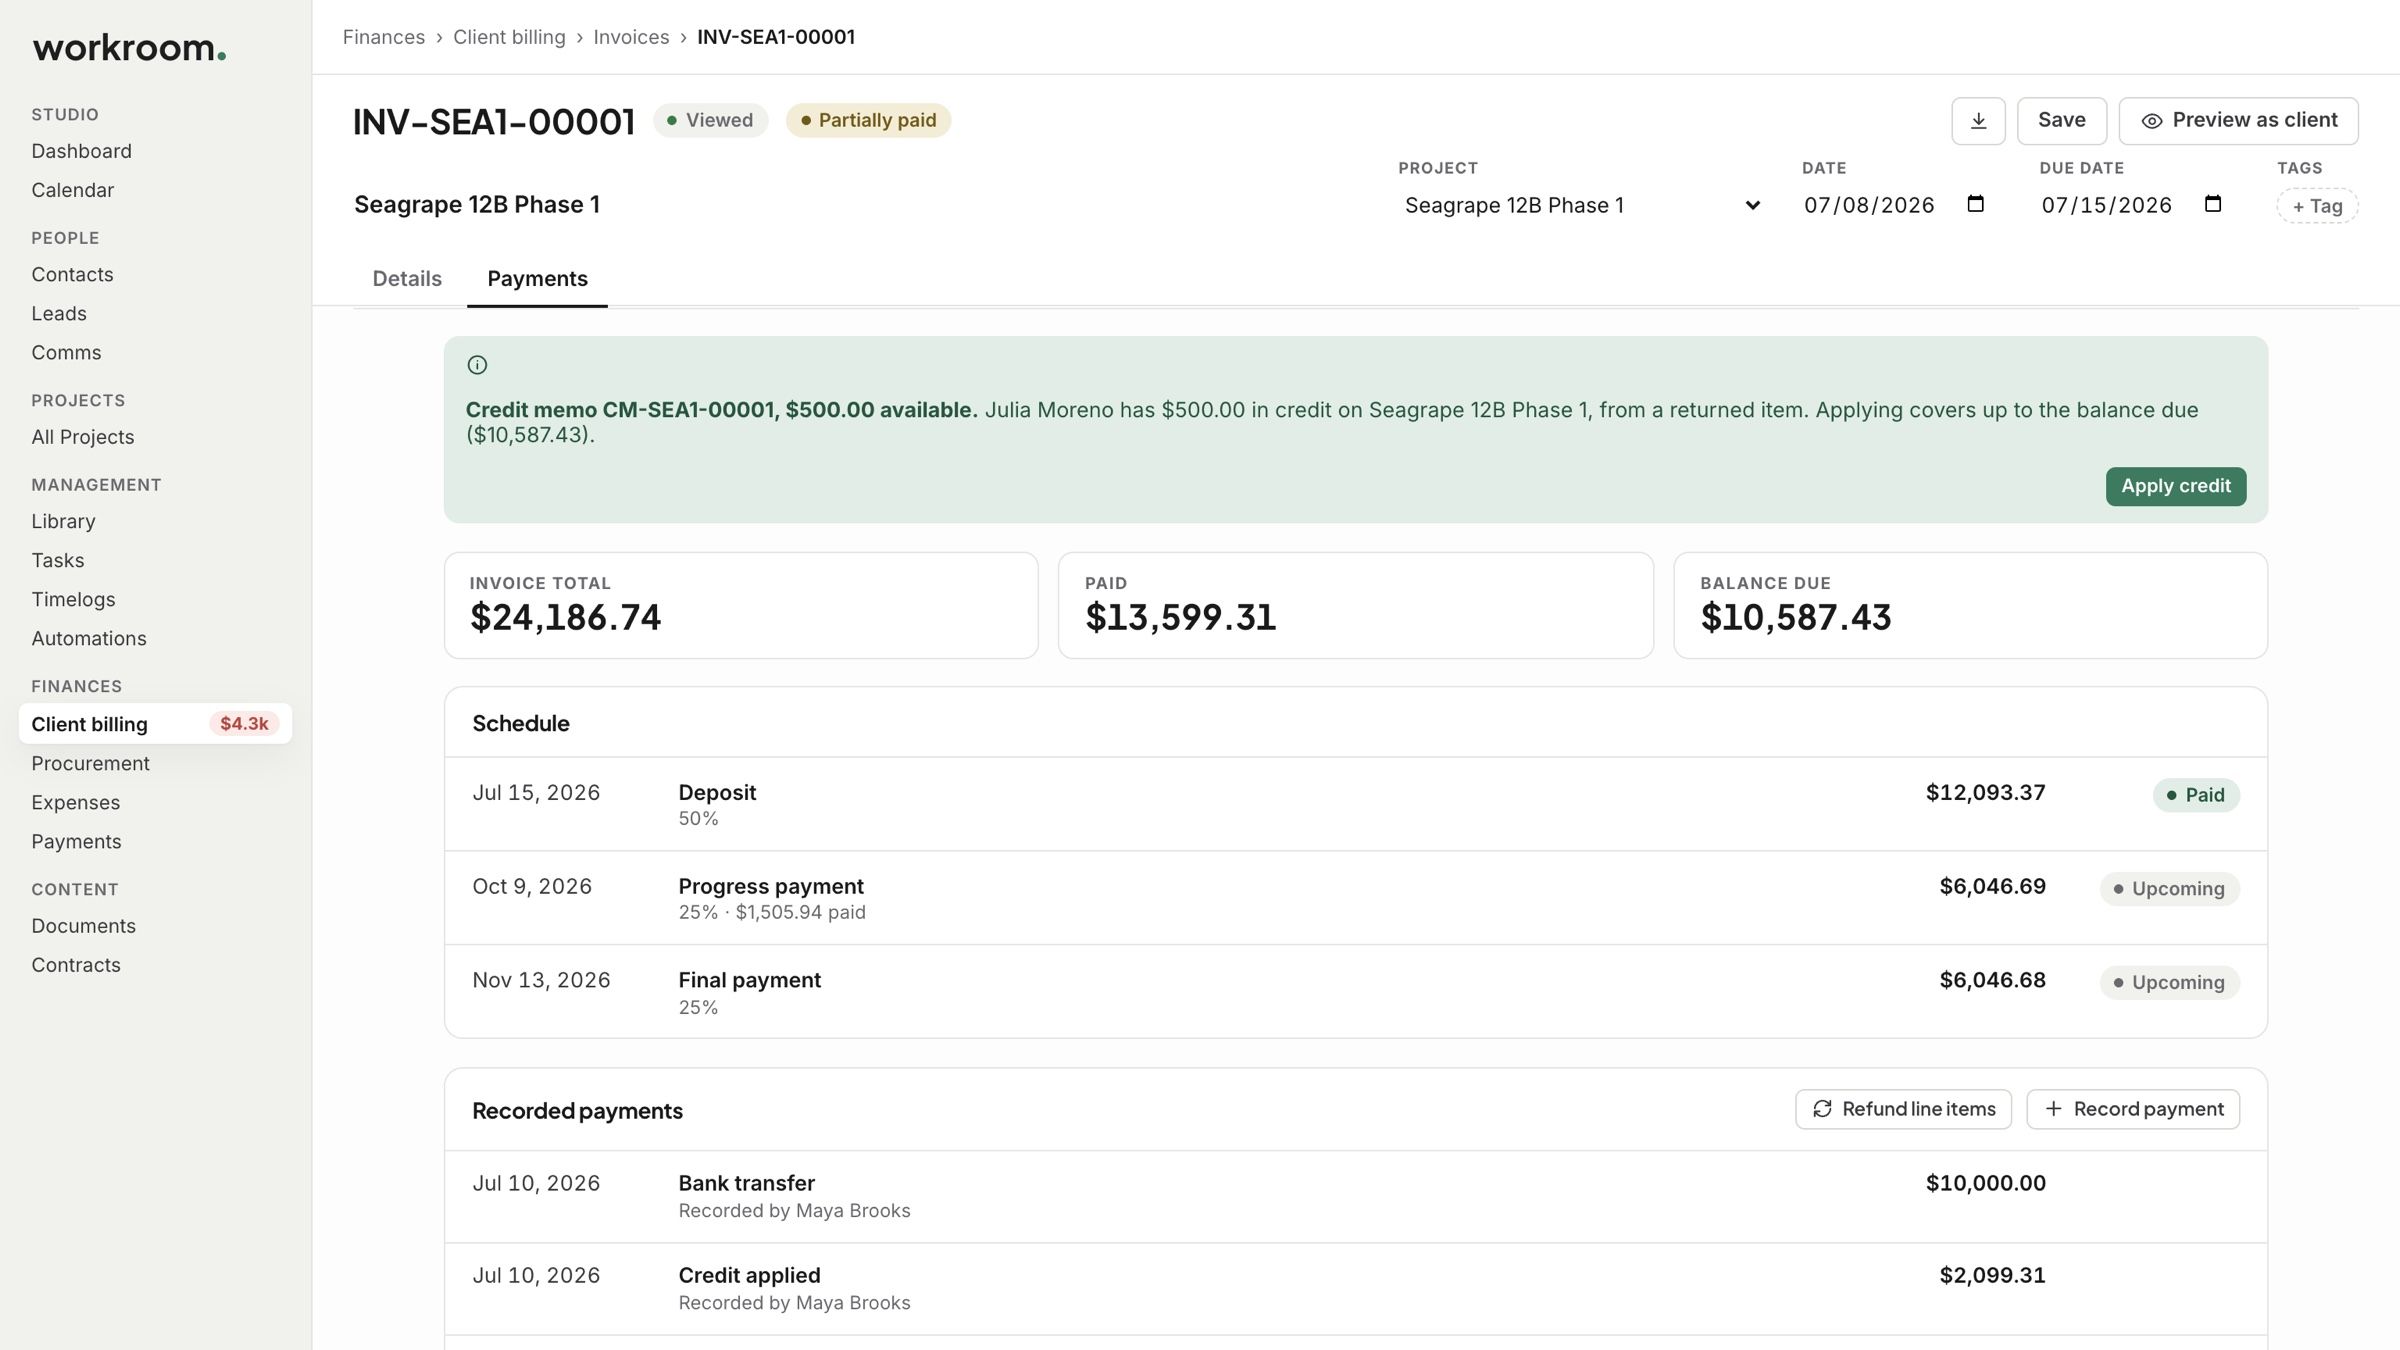Image resolution: width=2400 pixels, height=1350 pixels.
Task: Open Documents page
Action: click(x=83, y=926)
